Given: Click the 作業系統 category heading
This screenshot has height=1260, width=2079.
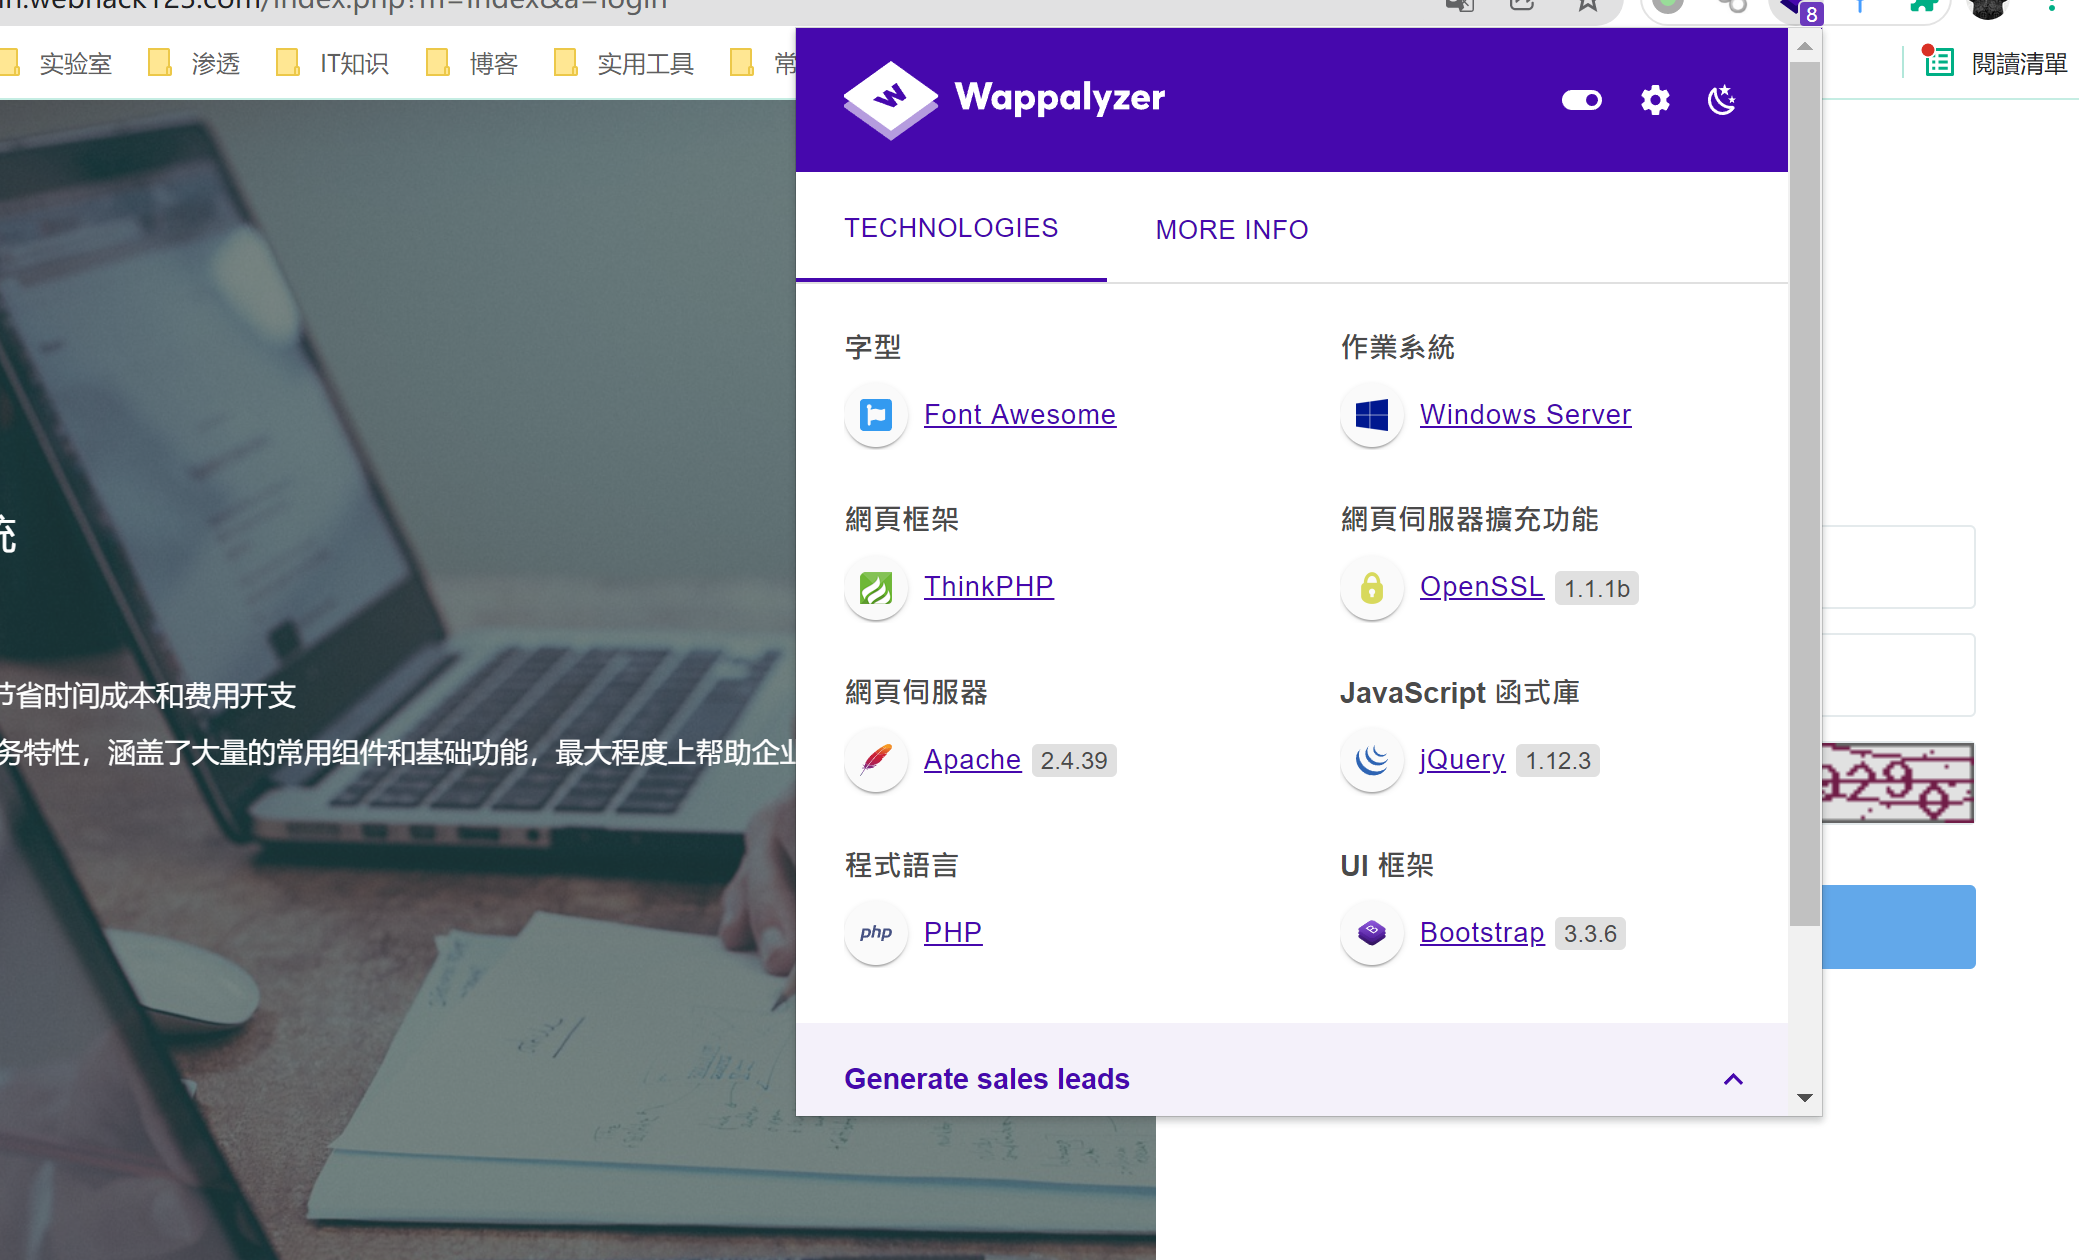Looking at the screenshot, I should pyautogui.click(x=1398, y=347).
